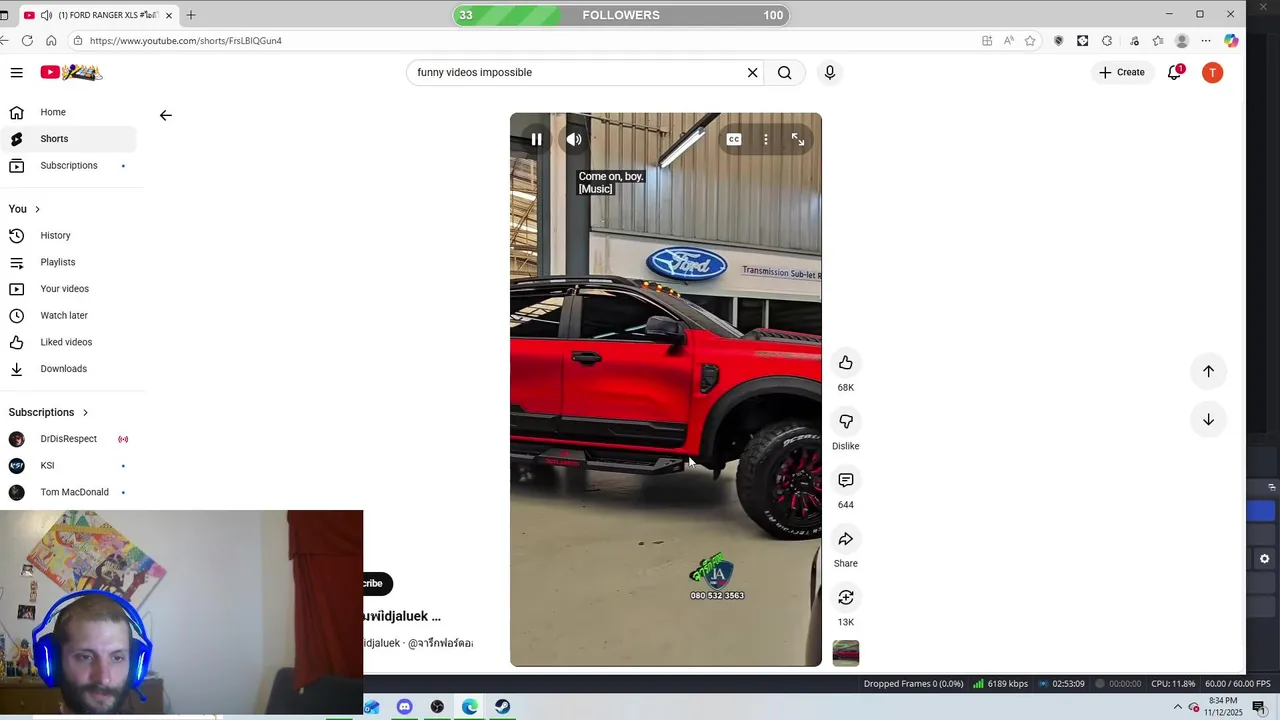Click the Subscribe button under the Short
Screen dimensions: 1280x720
pyautogui.click(x=378, y=583)
